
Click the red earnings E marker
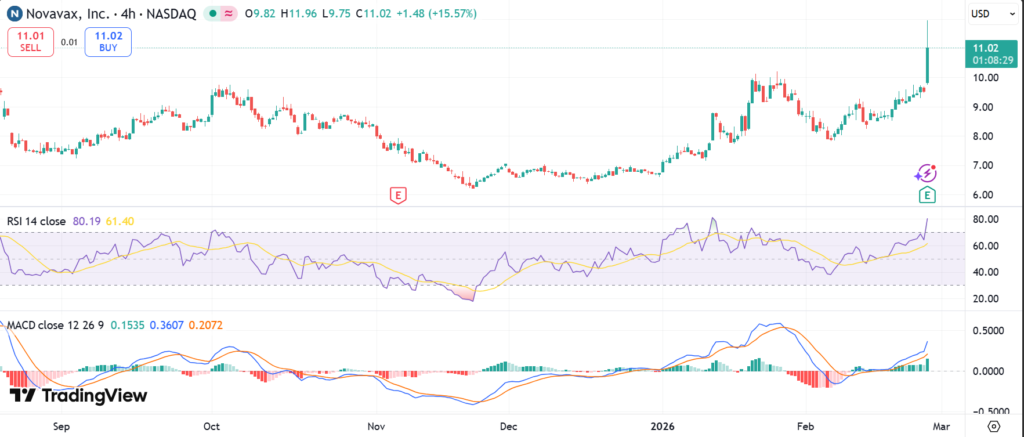[399, 194]
